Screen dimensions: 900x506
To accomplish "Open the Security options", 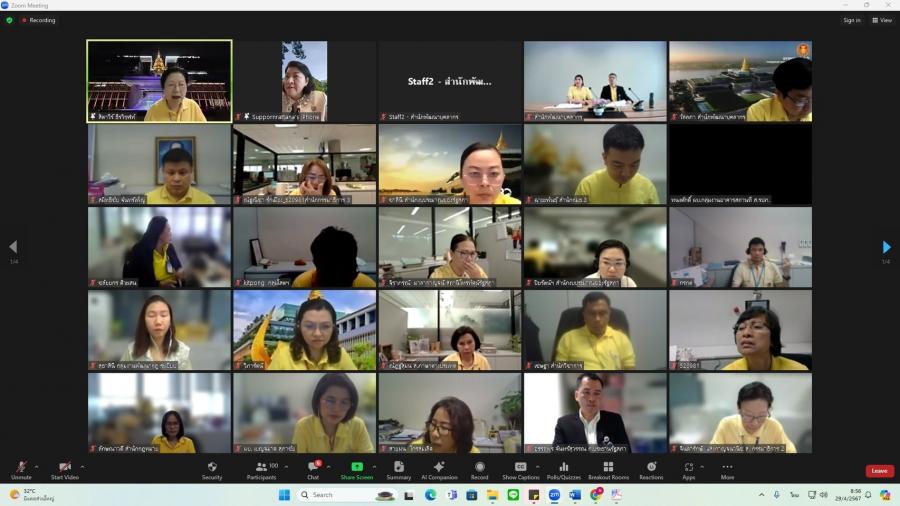I will coord(212,469).
